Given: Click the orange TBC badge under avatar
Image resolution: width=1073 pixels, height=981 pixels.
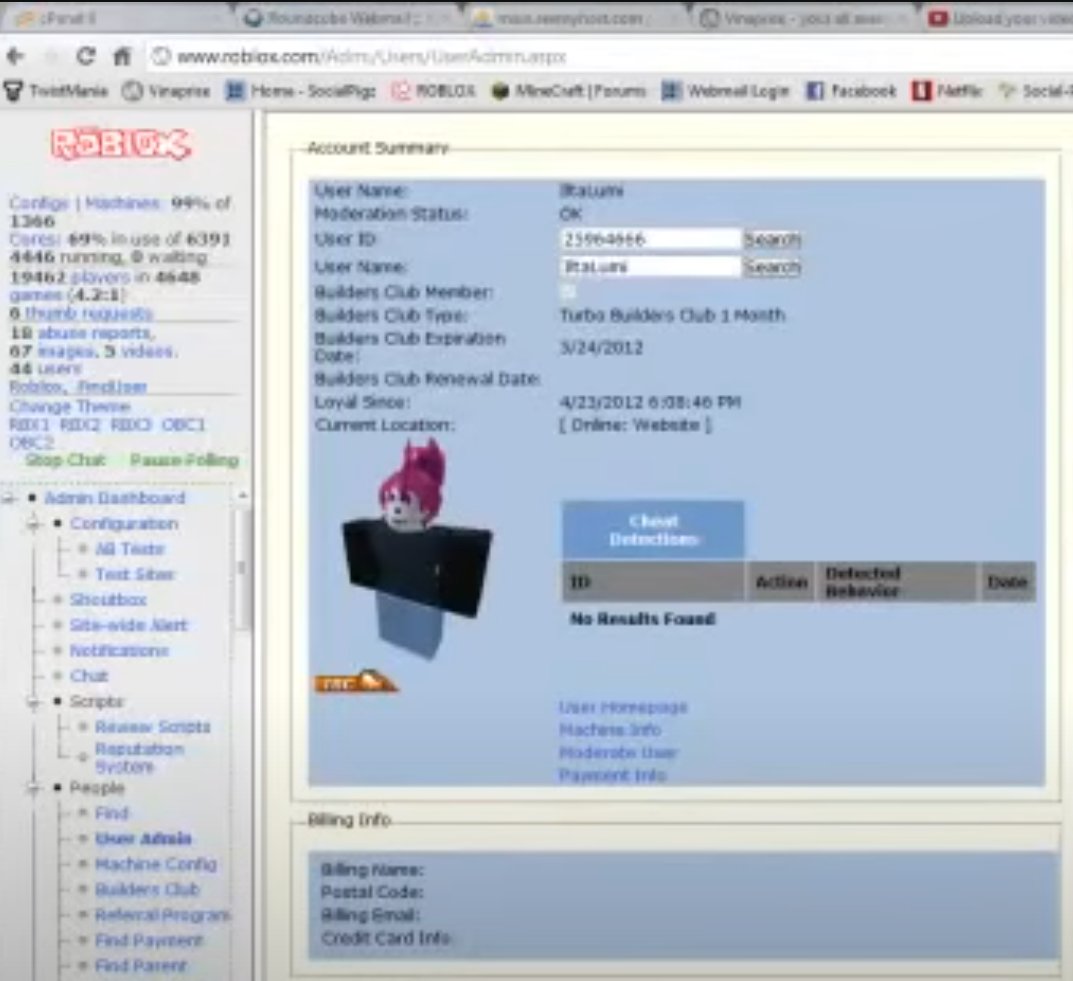Looking at the screenshot, I should pyautogui.click(x=356, y=681).
